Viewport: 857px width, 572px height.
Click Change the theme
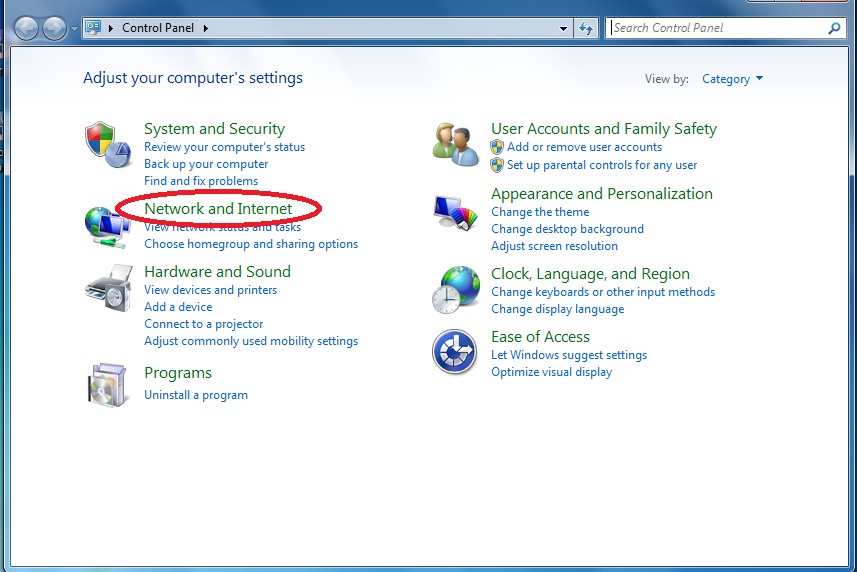540,212
